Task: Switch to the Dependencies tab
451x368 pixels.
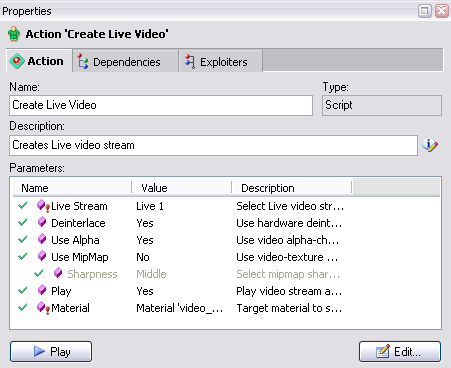Action: 125,61
